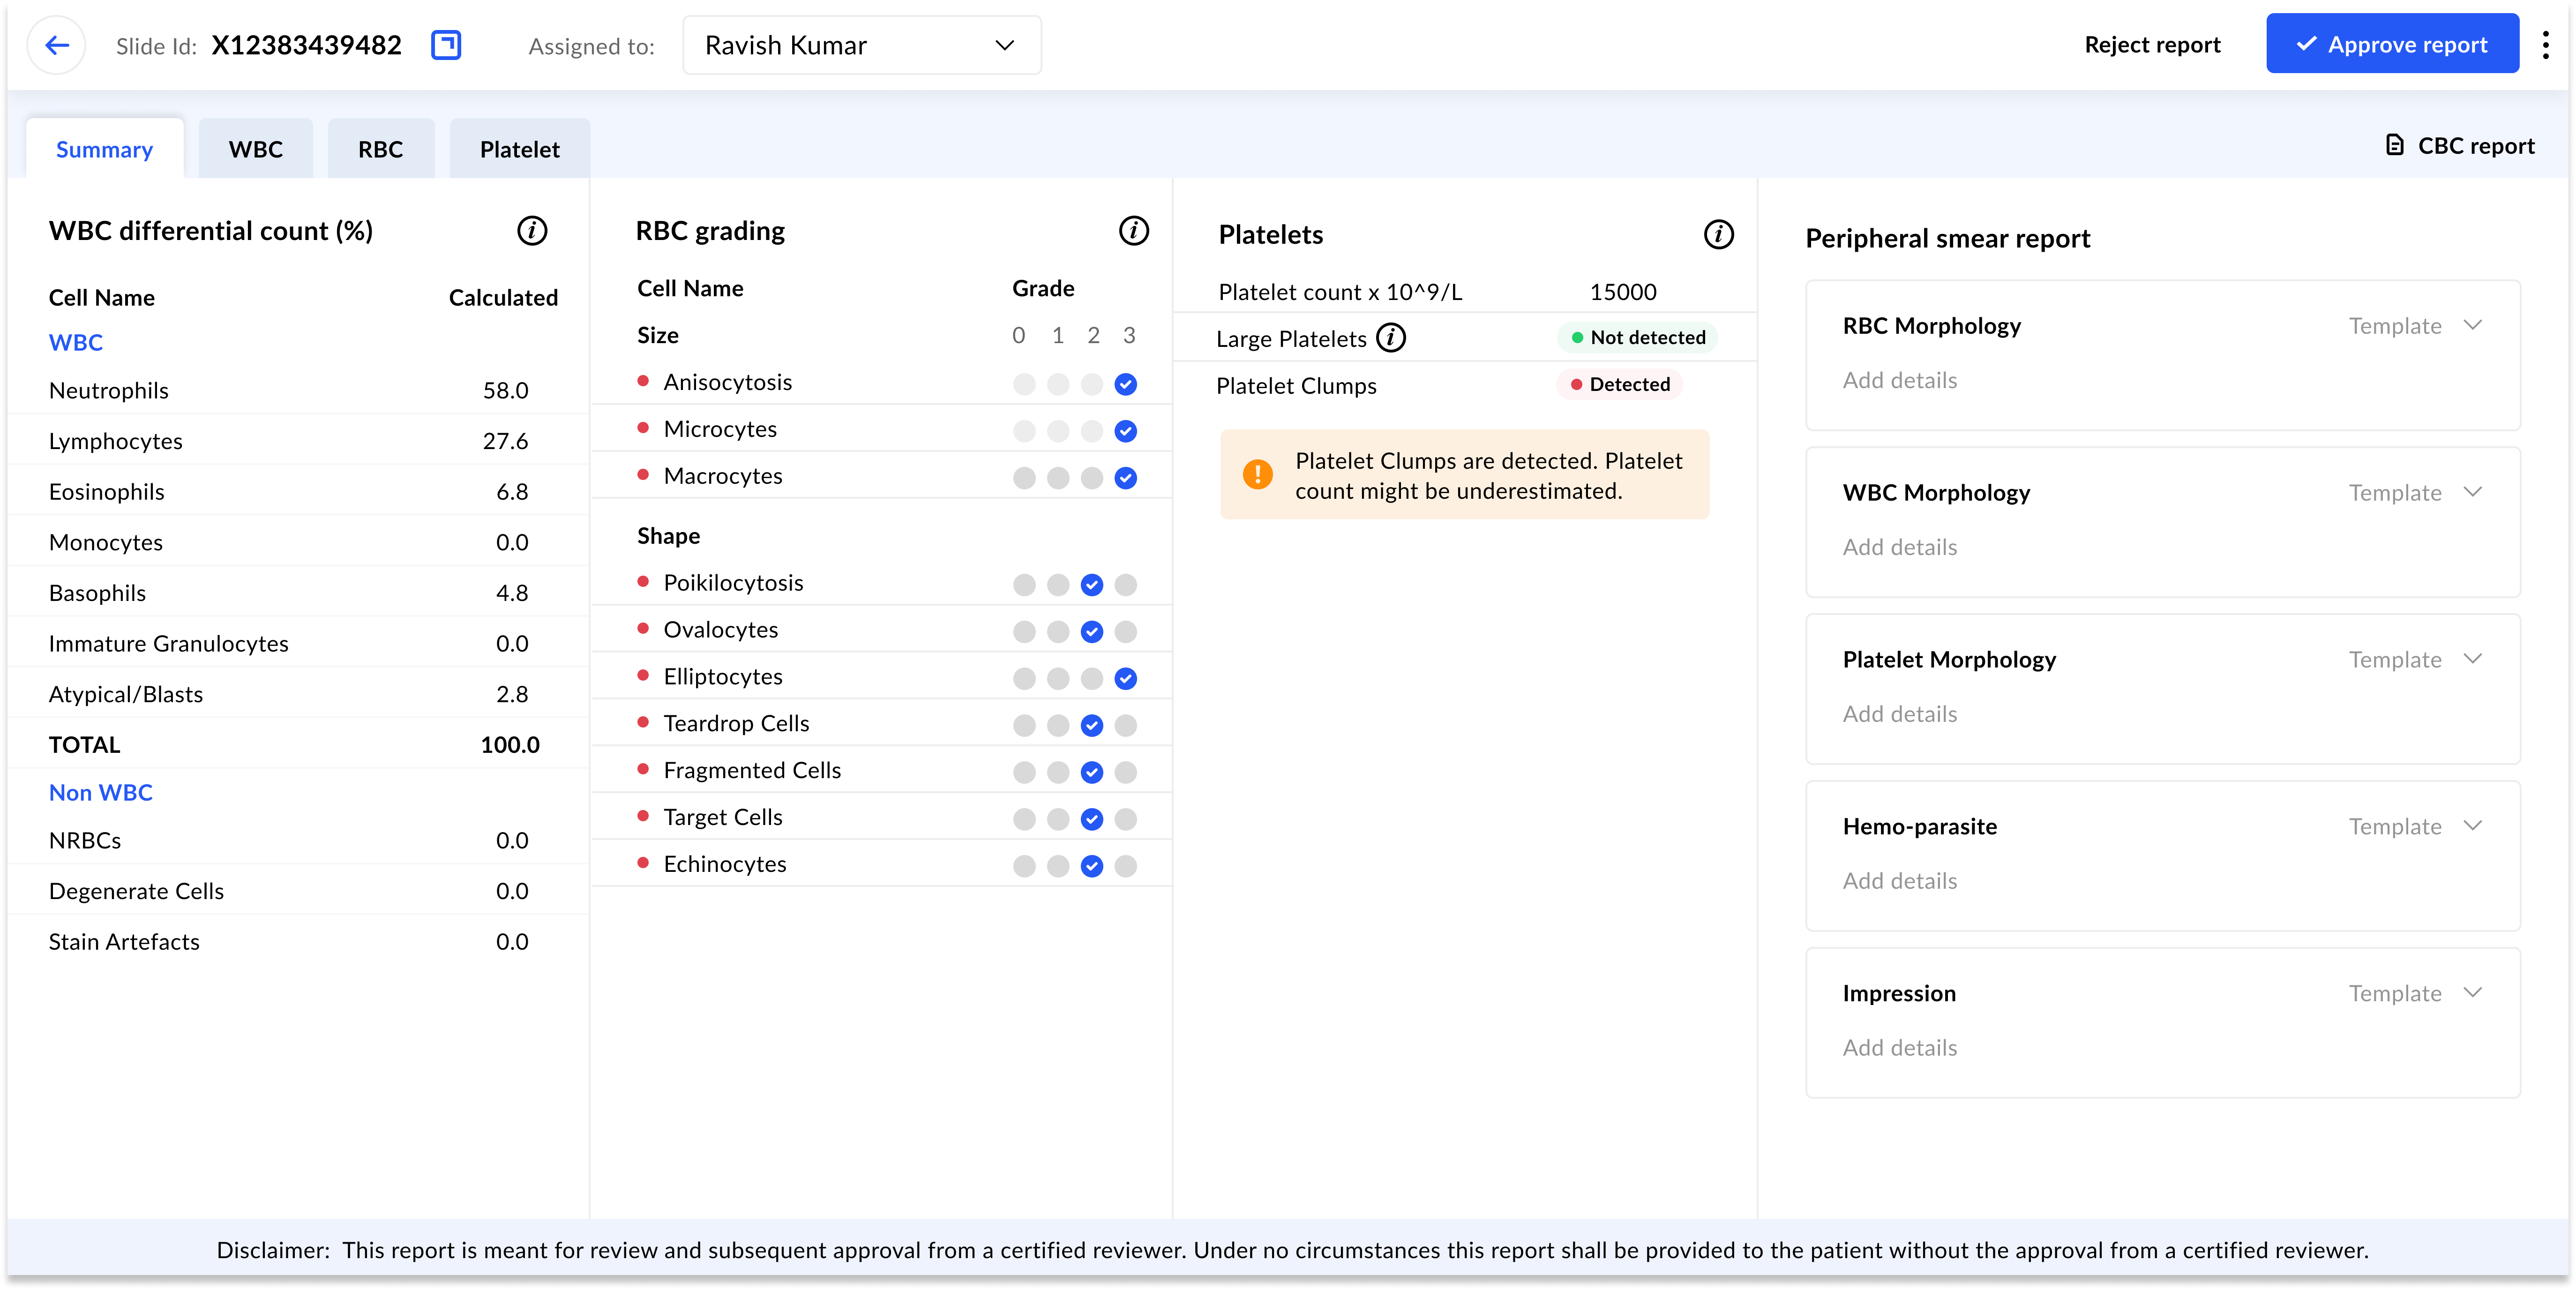Screen dimensions: 2576x1290
Task: Click the Atypical/Blasts value 2.8
Action: click(x=512, y=695)
